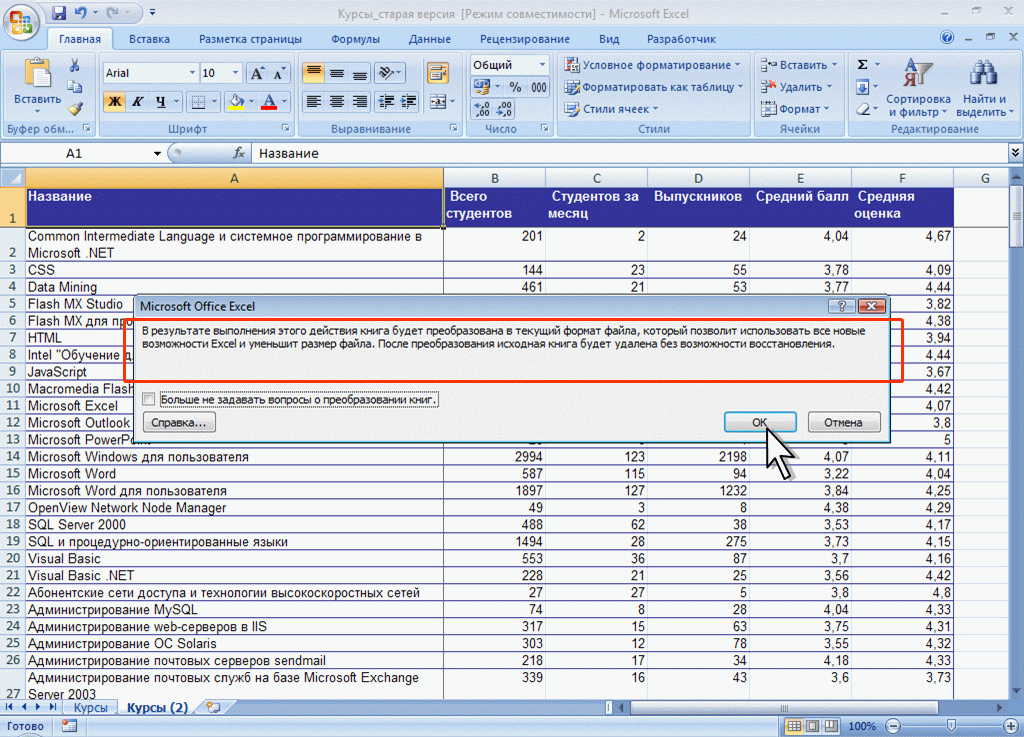The height and width of the screenshot is (737, 1024).
Task: Click the dialog's help question mark button
Action: [841, 306]
